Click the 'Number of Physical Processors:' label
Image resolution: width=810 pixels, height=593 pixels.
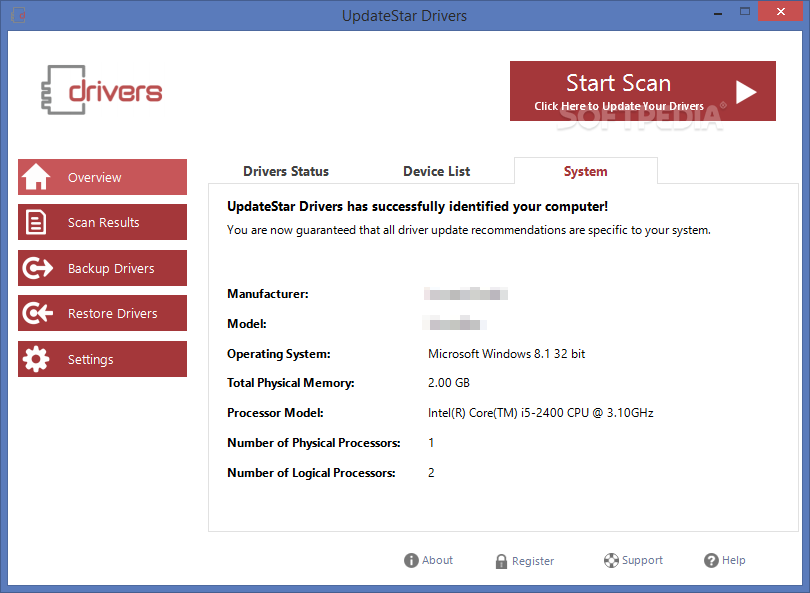click(x=314, y=443)
